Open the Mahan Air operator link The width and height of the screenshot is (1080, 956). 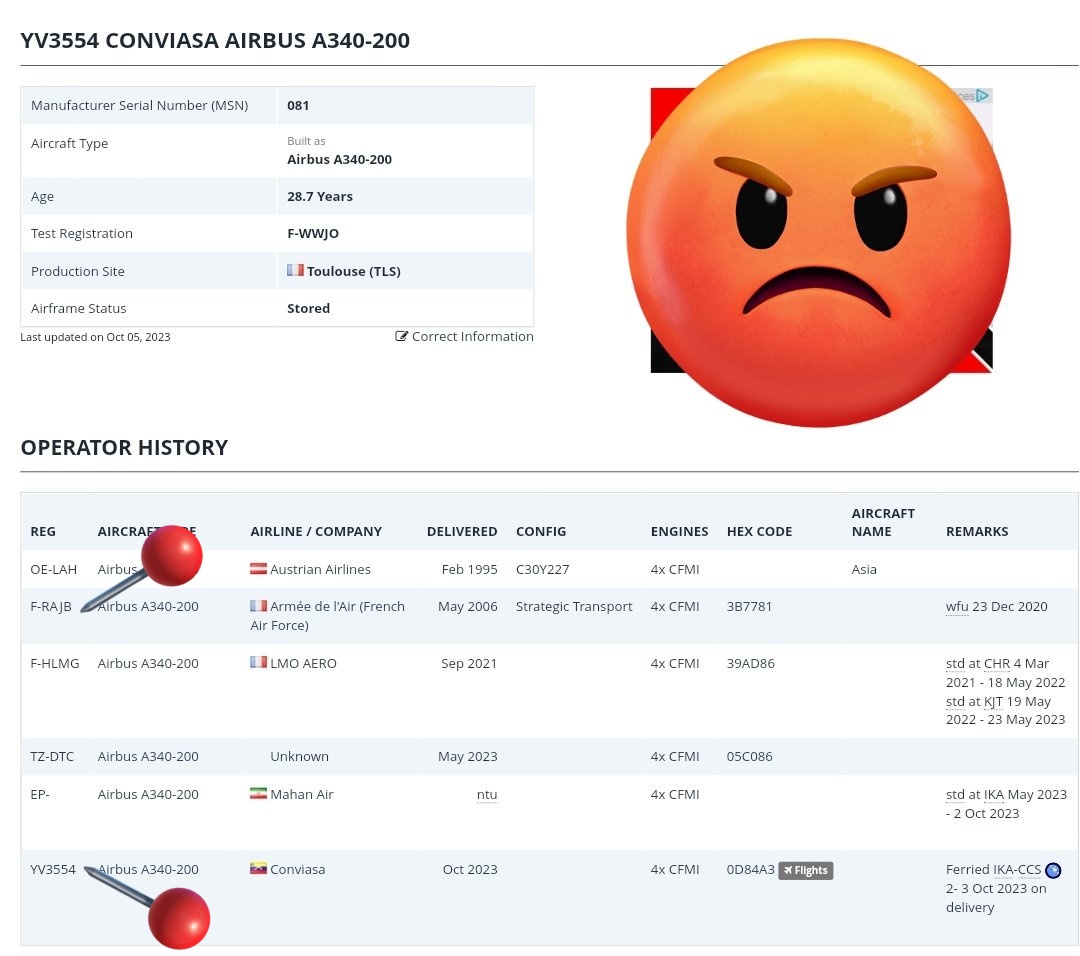point(302,794)
